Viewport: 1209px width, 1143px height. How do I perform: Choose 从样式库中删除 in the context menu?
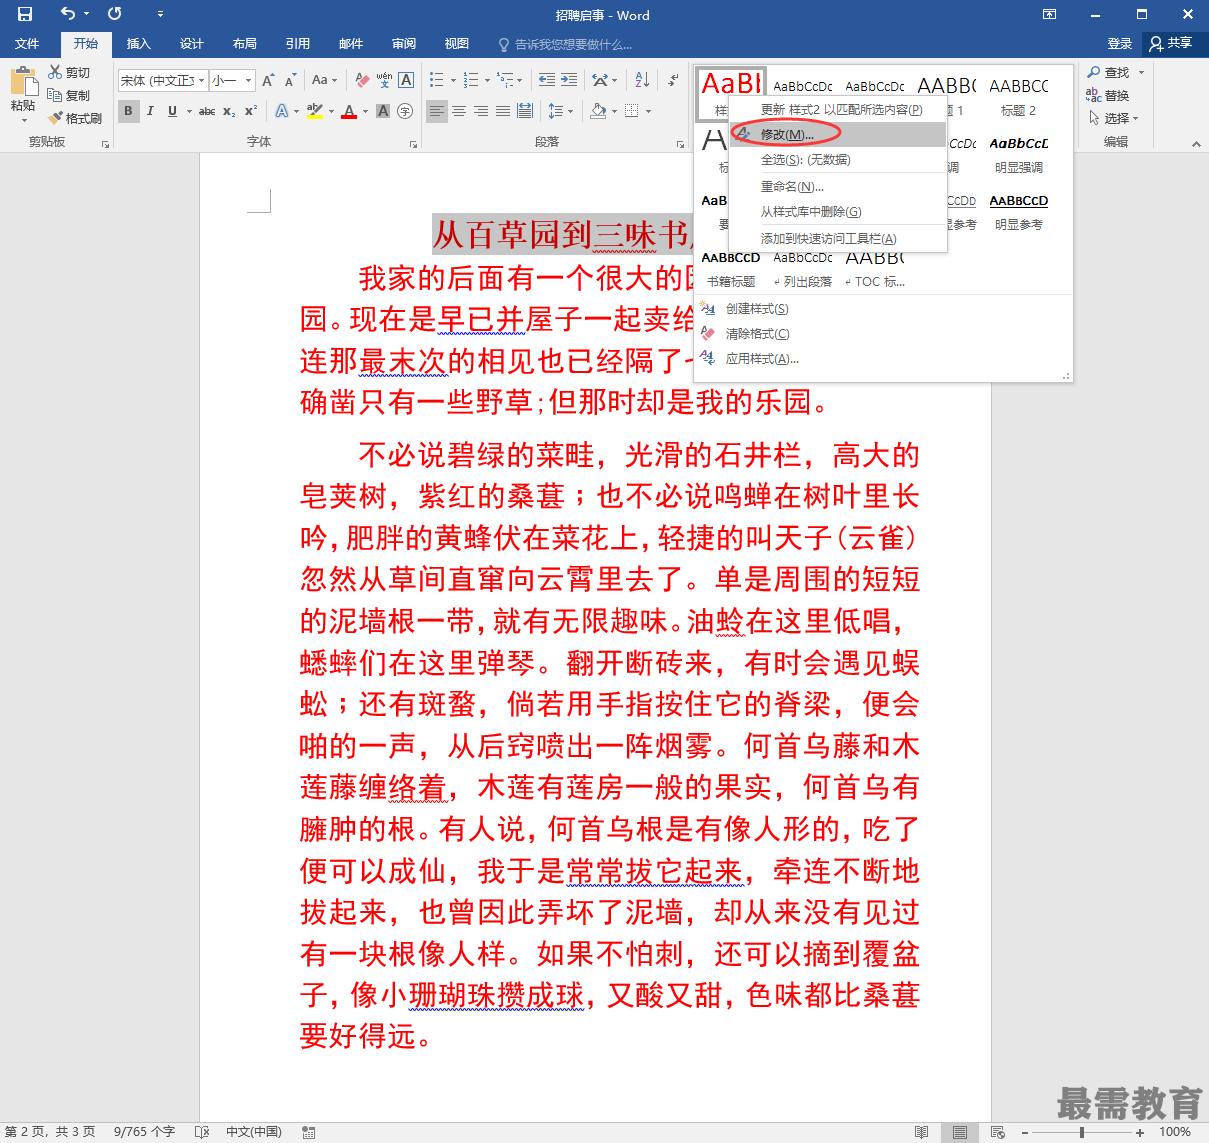838,211
